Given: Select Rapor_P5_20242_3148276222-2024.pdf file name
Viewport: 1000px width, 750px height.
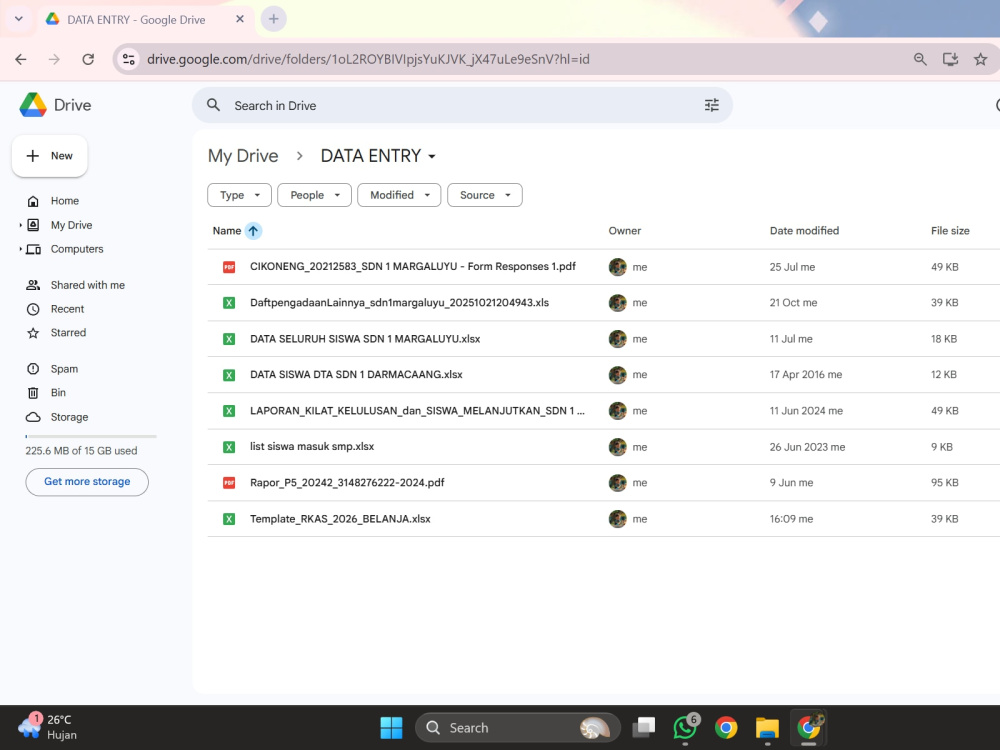Looking at the screenshot, I should pos(347,483).
